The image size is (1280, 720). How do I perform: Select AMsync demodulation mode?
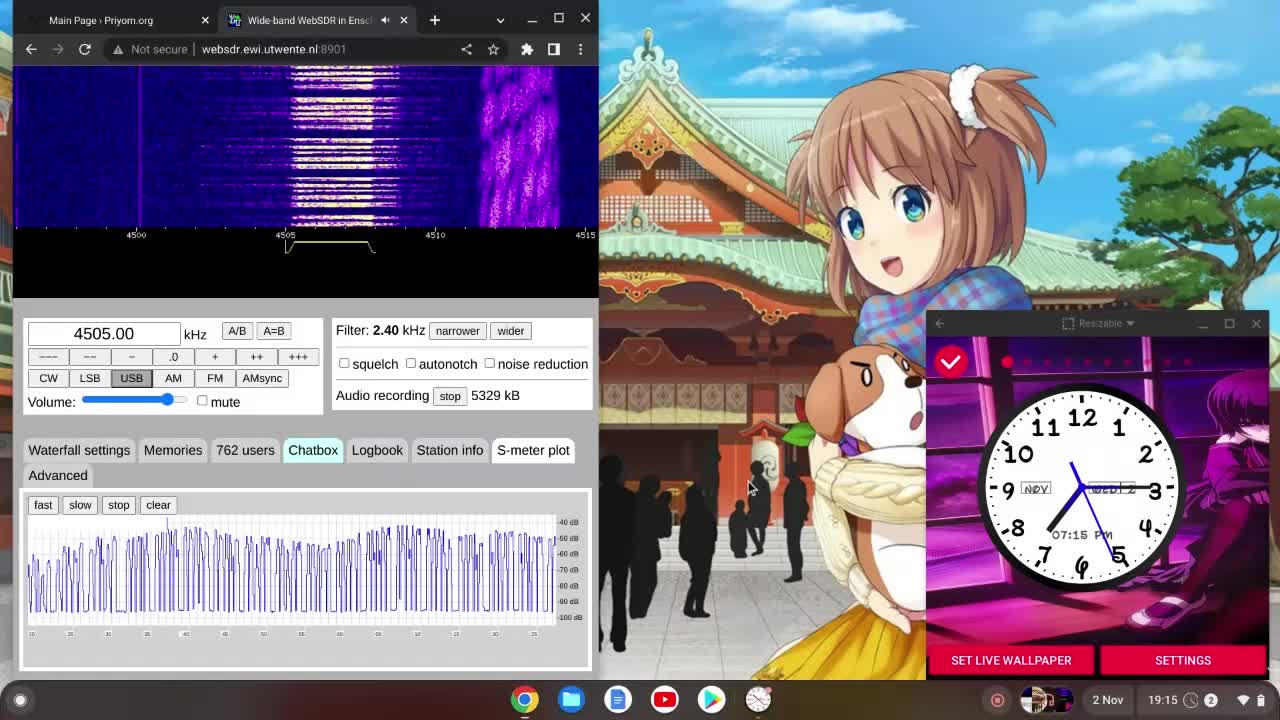pyautogui.click(x=262, y=378)
